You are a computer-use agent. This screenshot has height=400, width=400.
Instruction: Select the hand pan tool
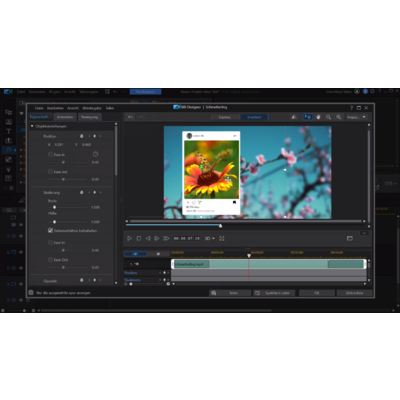318,117
